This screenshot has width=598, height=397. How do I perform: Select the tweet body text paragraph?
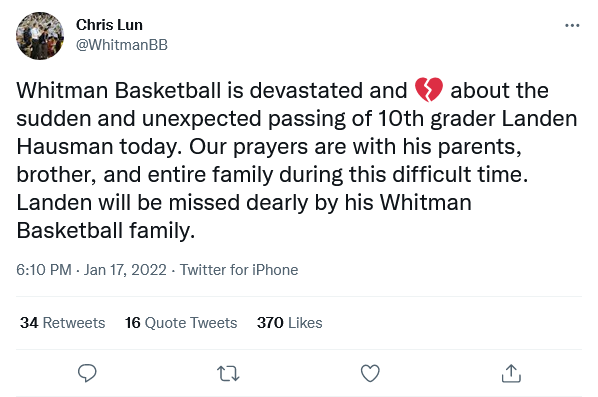pyautogui.click(x=297, y=160)
